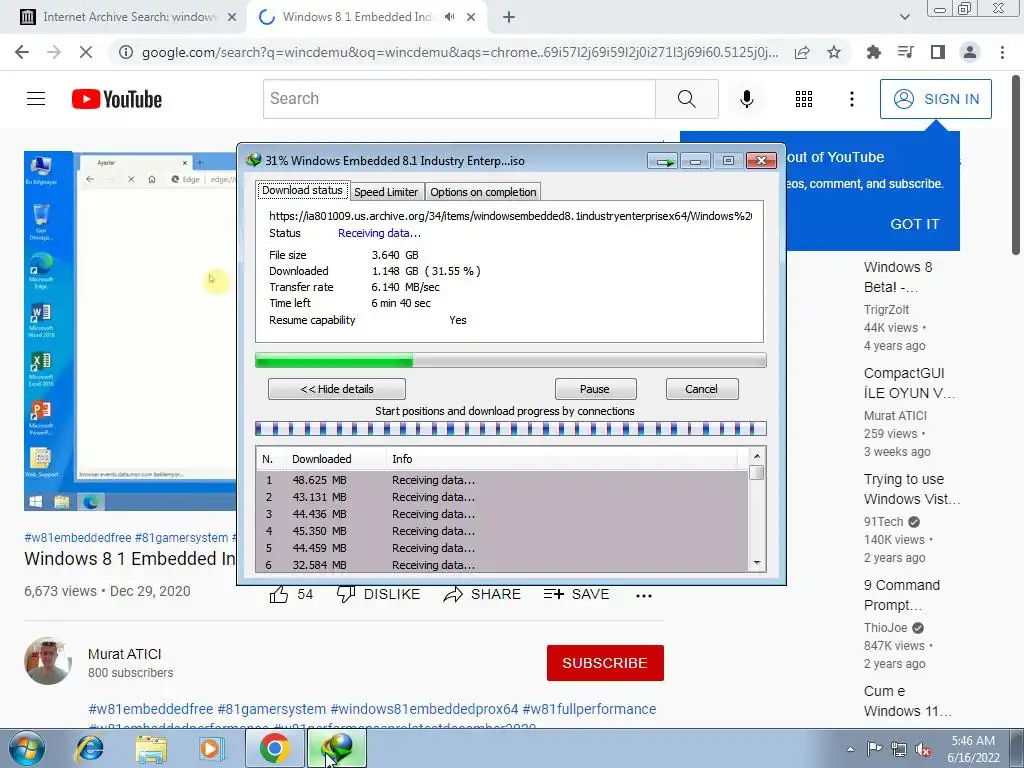Show hidden system tray icons arrow
Image resolution: width=1024 pixels, height=768 pixels.
850,749
